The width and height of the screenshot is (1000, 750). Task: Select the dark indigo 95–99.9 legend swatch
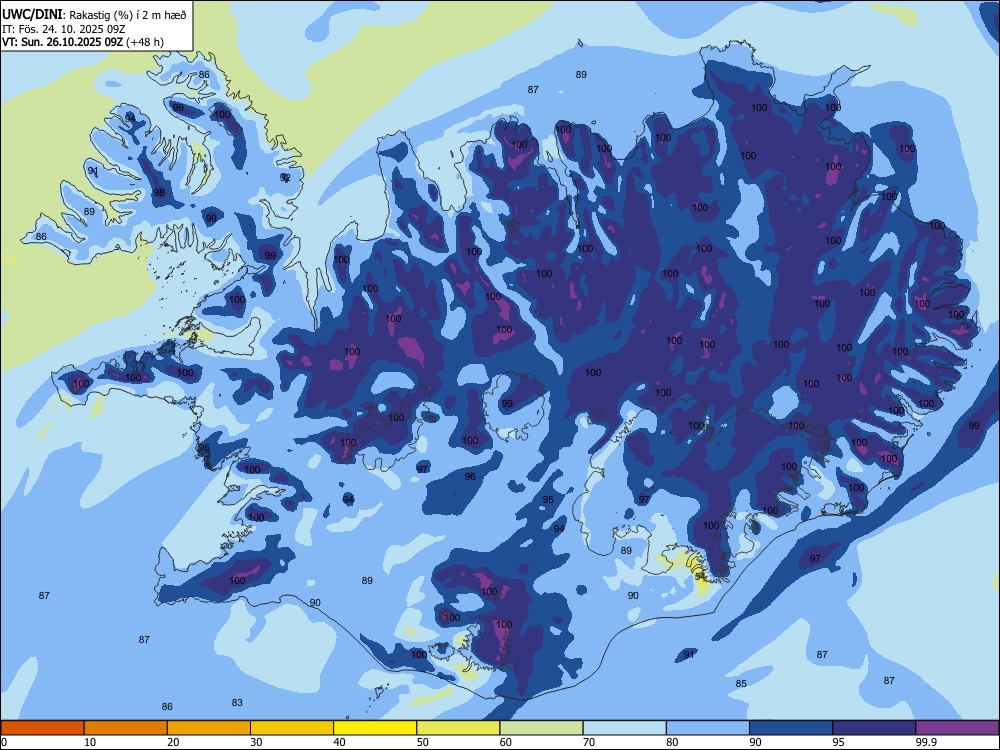coord(874,728)
